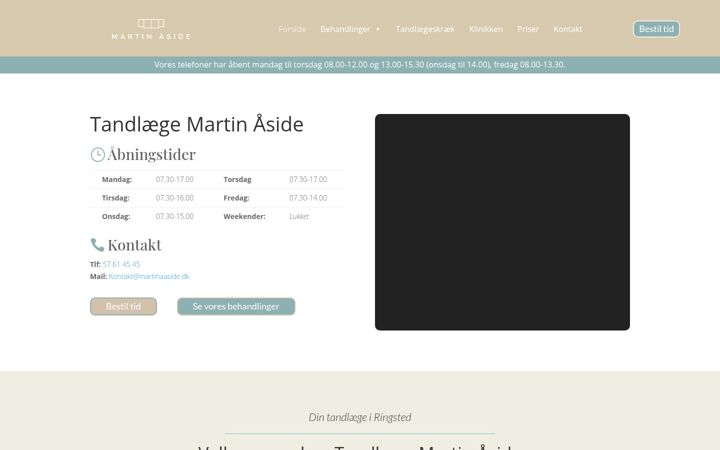Click the Tirsdag: row label

[116, 198]
